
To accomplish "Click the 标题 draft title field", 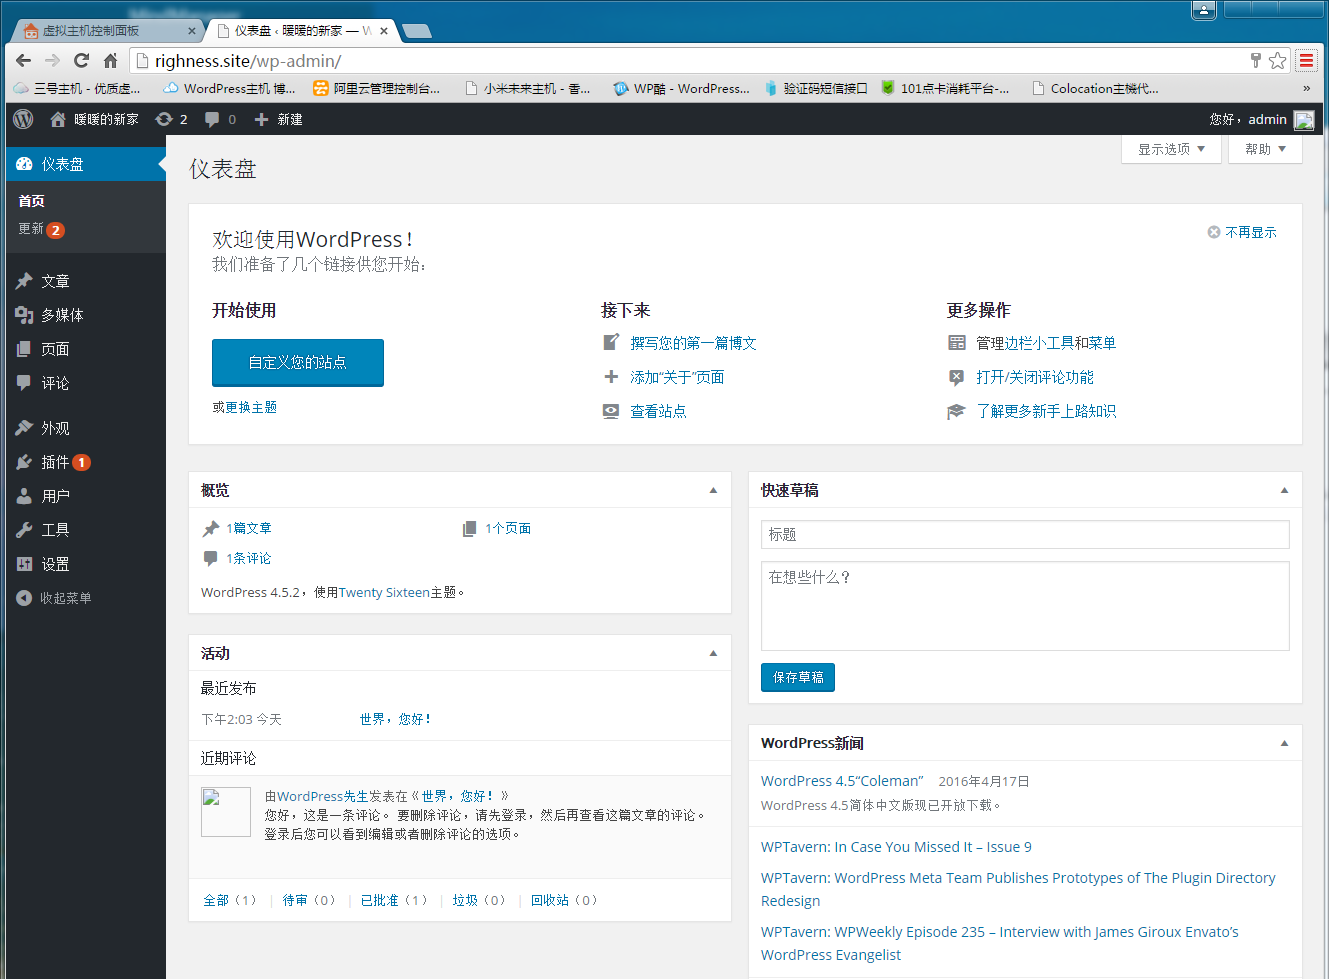I will pos(1025,534).
